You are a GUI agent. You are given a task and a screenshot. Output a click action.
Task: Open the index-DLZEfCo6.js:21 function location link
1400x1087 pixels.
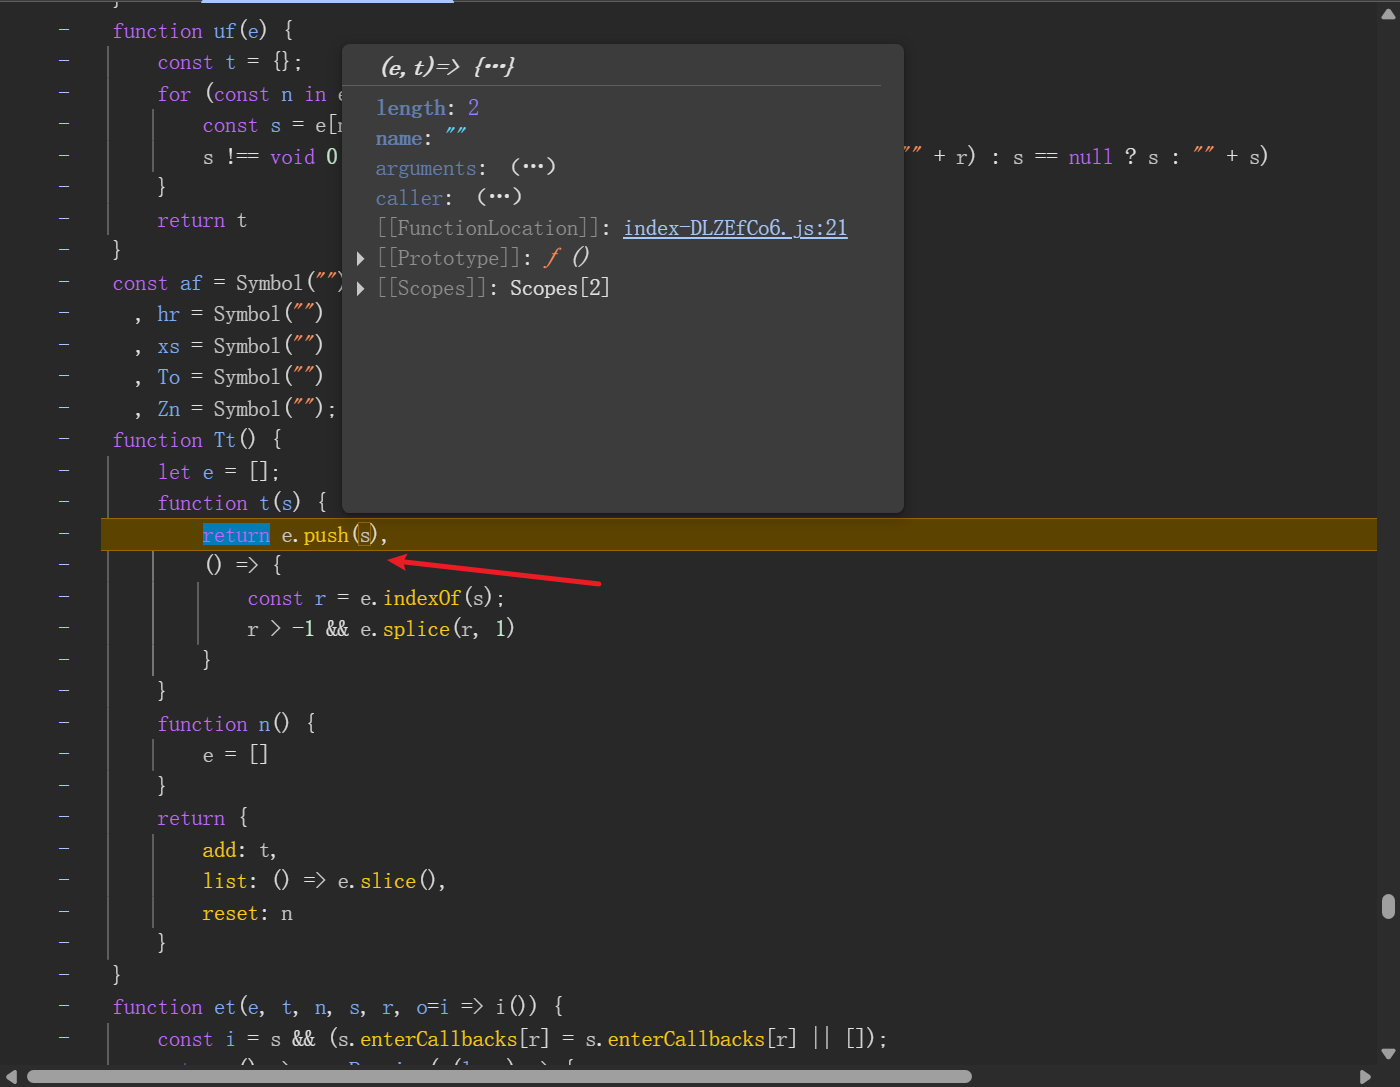click(735, 228)
